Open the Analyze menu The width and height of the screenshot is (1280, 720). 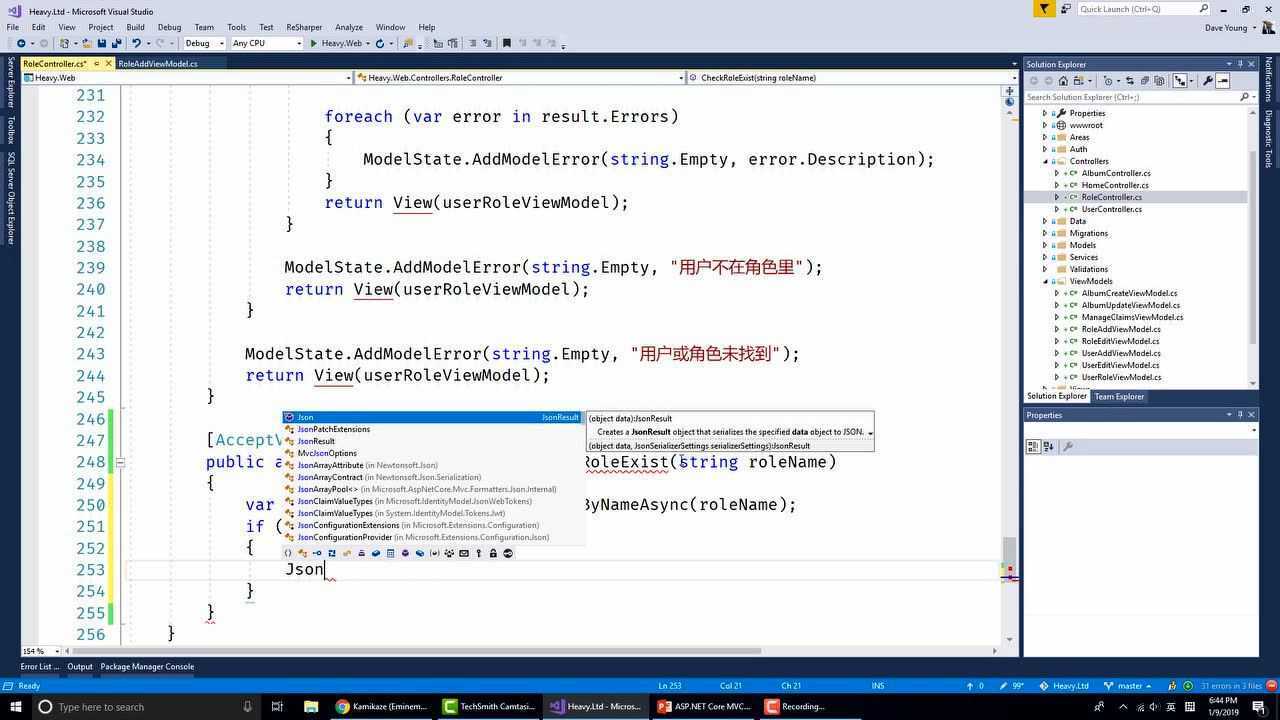349,27
